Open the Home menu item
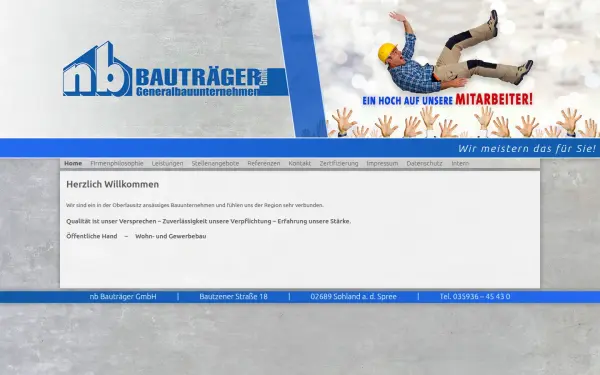 (73, 163)
